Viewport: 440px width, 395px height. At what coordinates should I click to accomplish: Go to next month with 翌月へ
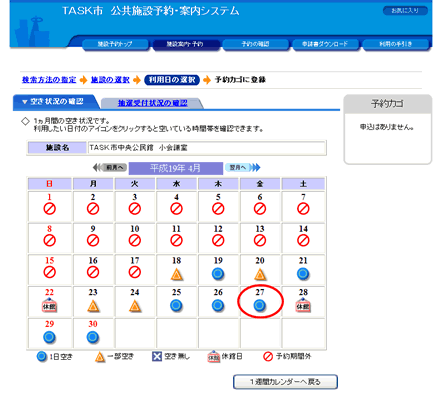[x=242, y=167]
